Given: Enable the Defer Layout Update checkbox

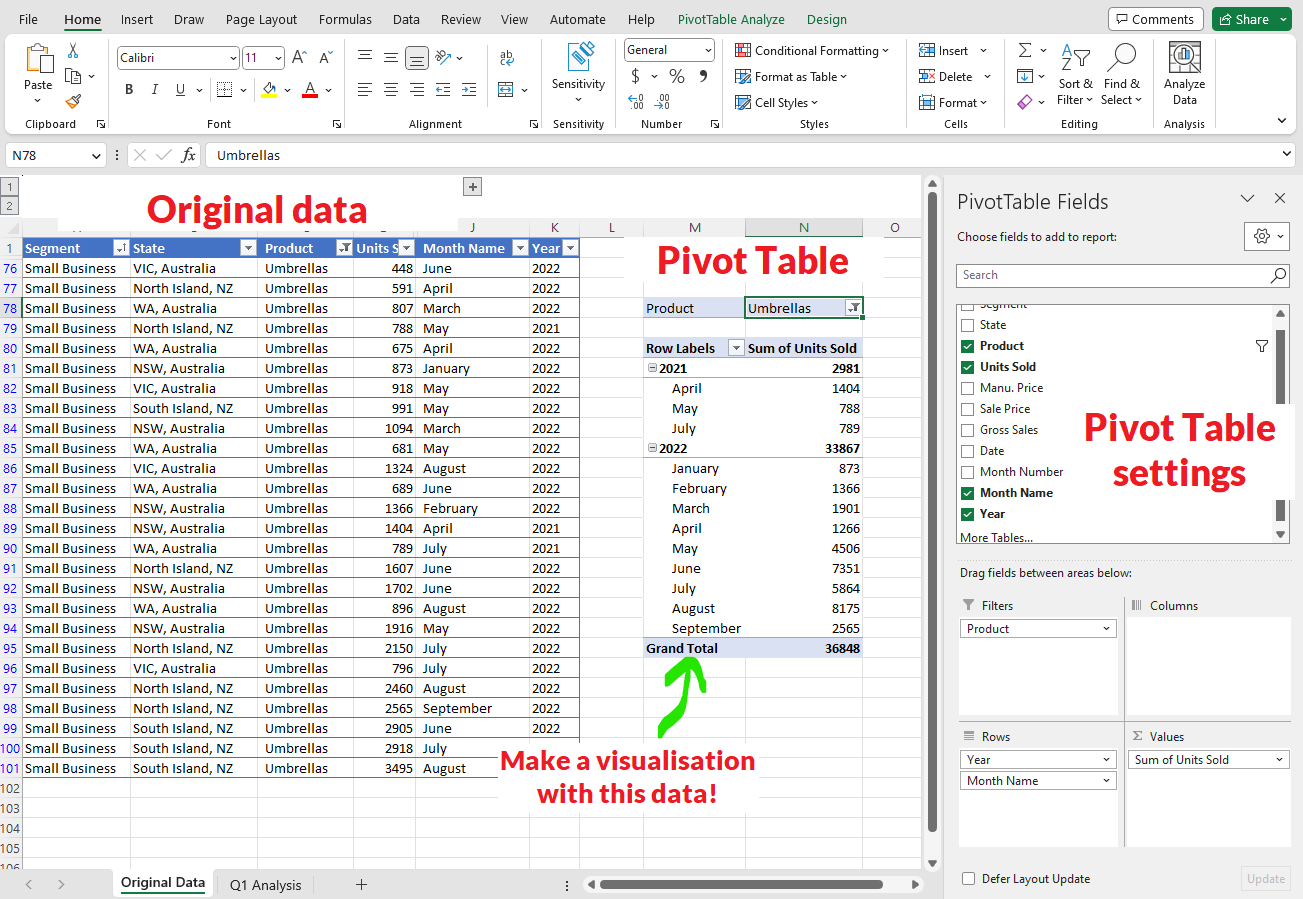Looking at the screenshot, I should 968,879.
